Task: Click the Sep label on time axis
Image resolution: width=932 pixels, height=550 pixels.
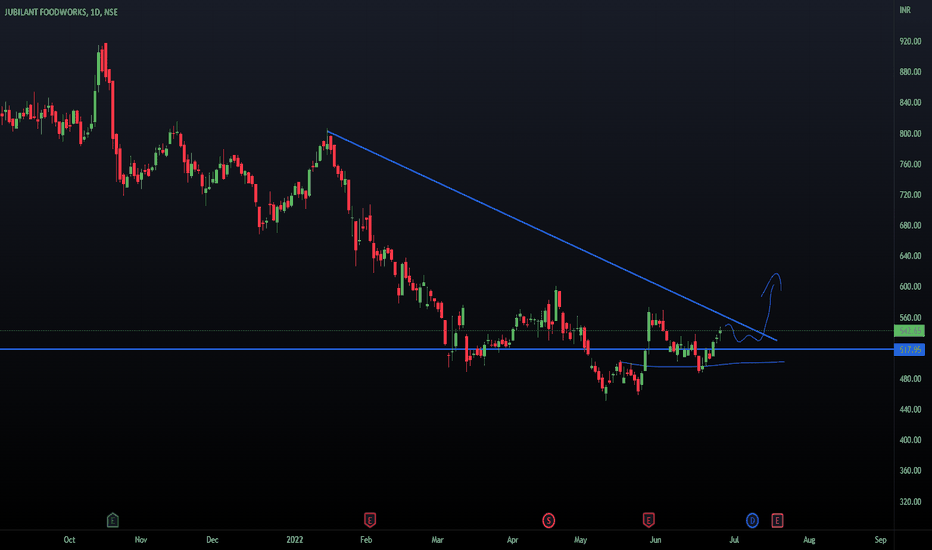Action: point(880,540)
